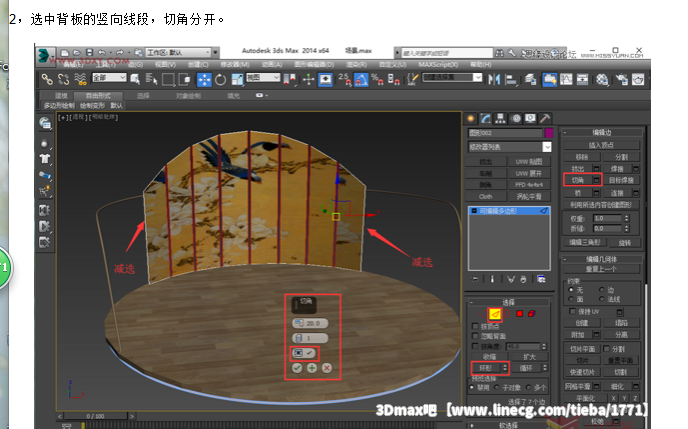Click the Select Object cursor icon
The width and height of the screenshot is (688, 429).
tap(136, 79)
